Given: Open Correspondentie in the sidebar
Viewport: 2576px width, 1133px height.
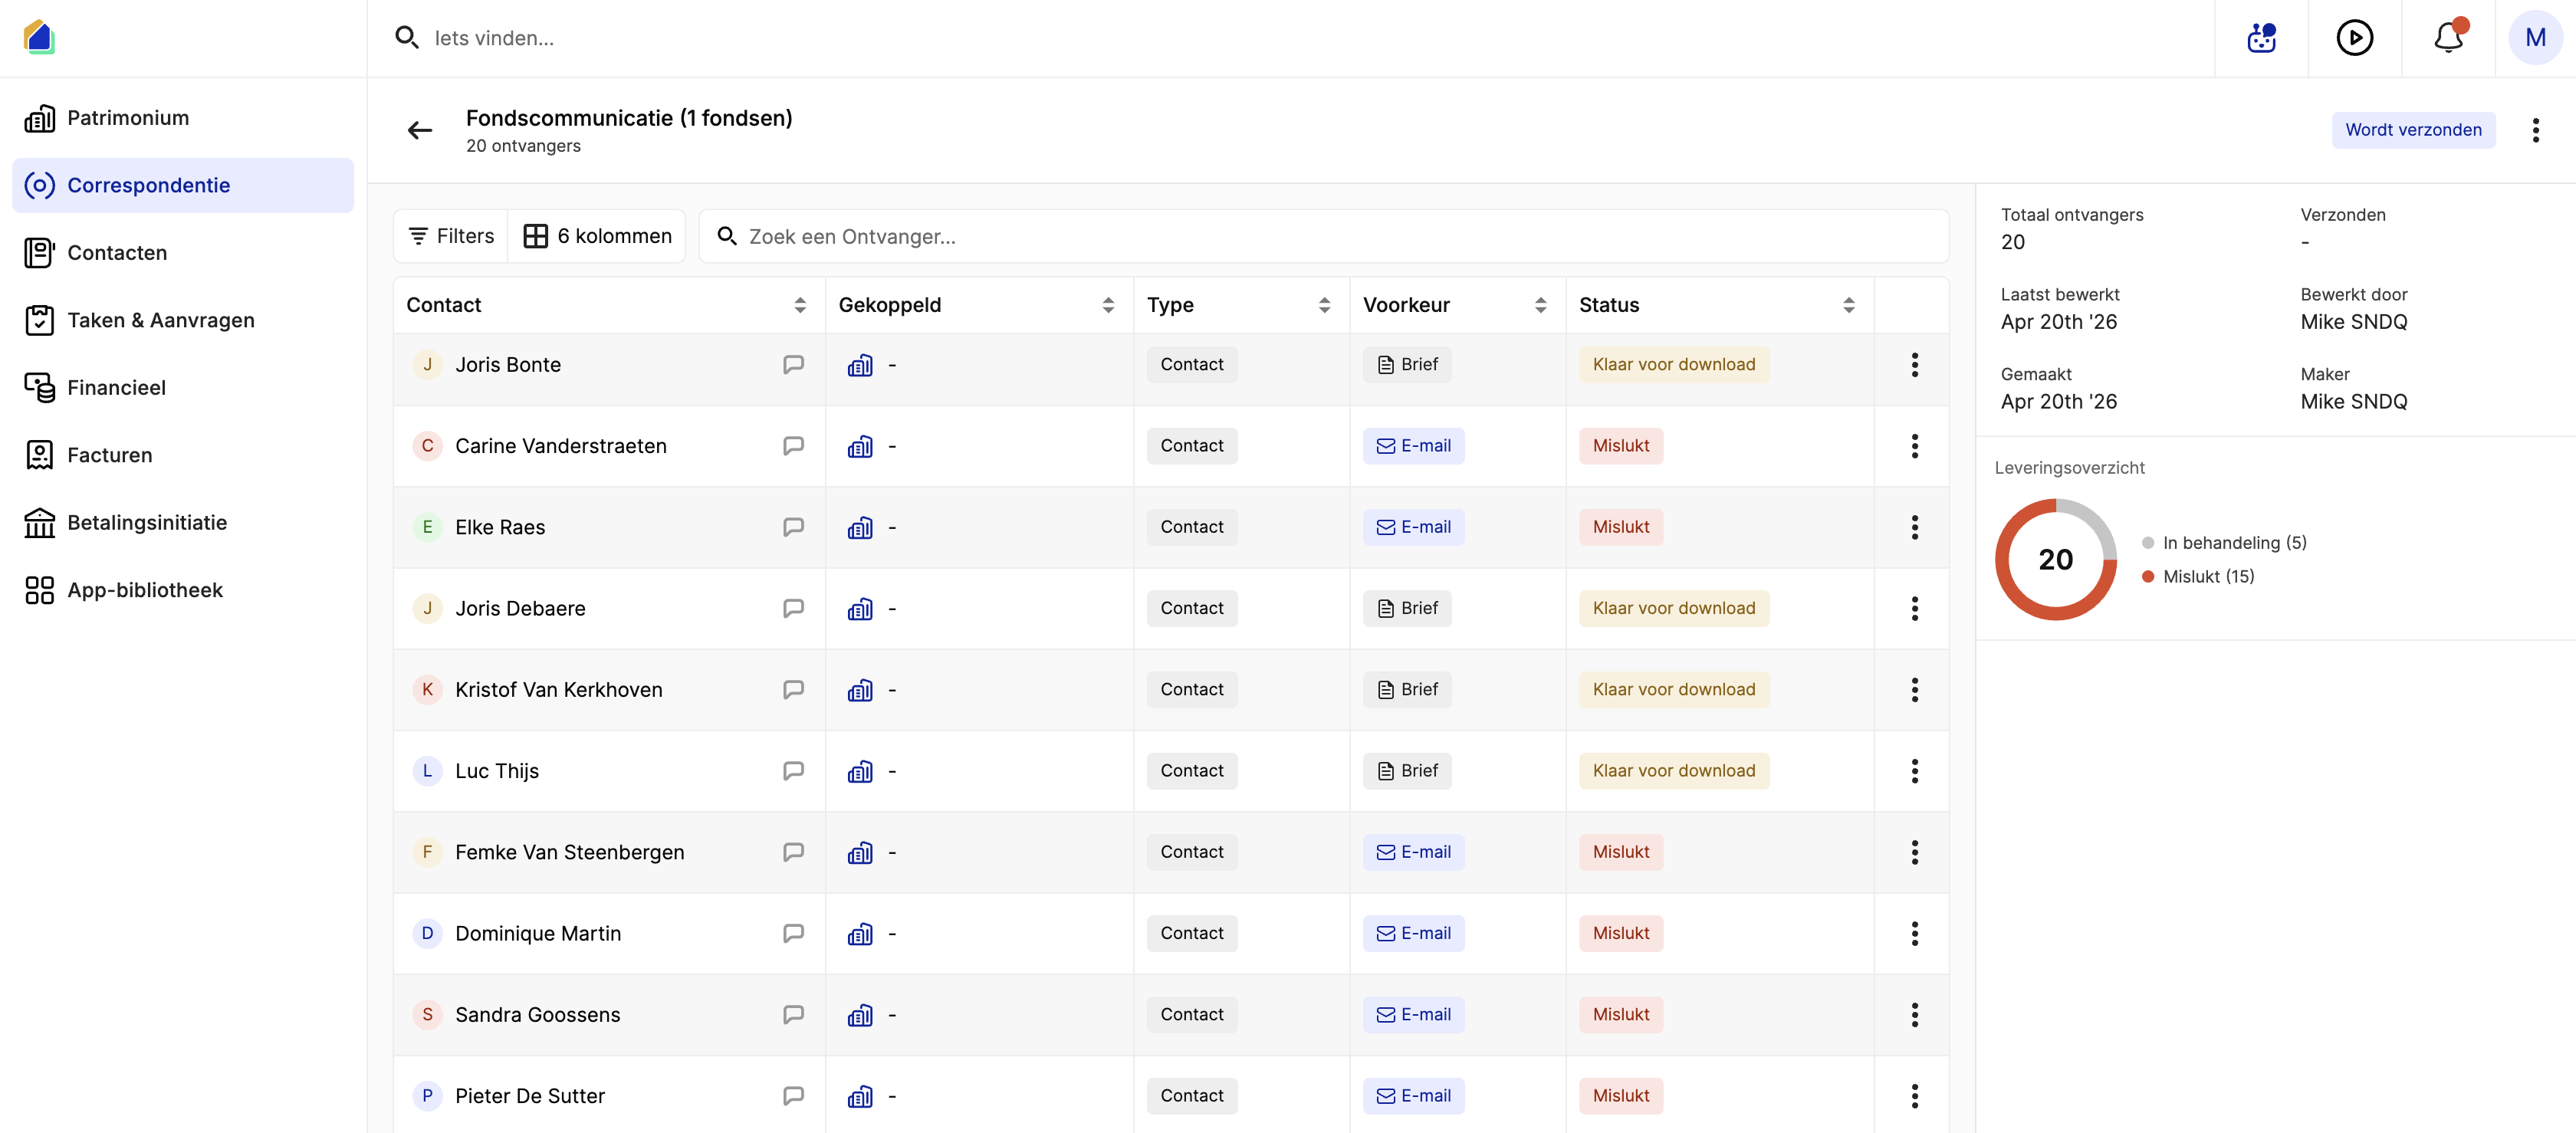Looking at the screenshot, I should coord(183,185).
